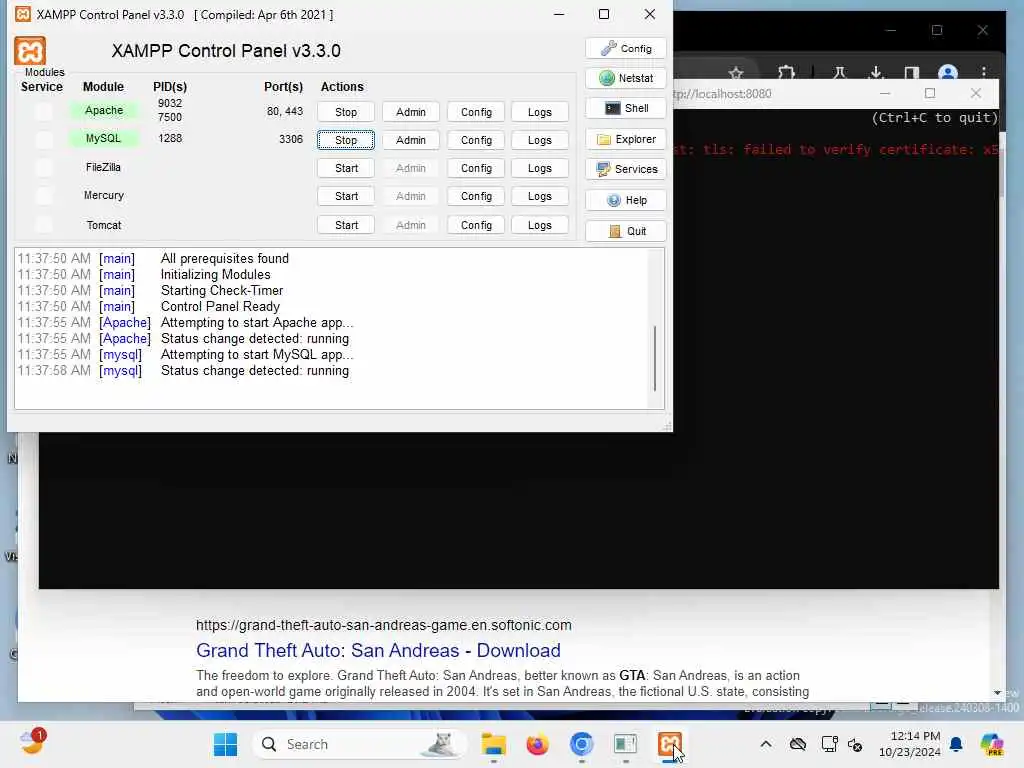Screen dimensions: 1024x768
Task: Open Chrome profile avatar
Action: pos(948,72)
